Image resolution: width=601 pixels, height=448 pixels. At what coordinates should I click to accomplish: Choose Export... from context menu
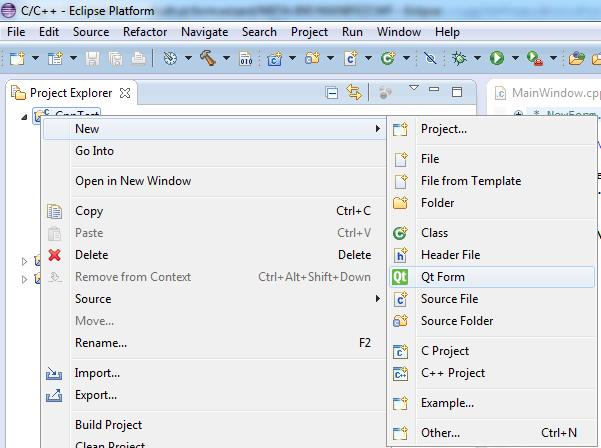pyautogui.click(x=214, y=395)
